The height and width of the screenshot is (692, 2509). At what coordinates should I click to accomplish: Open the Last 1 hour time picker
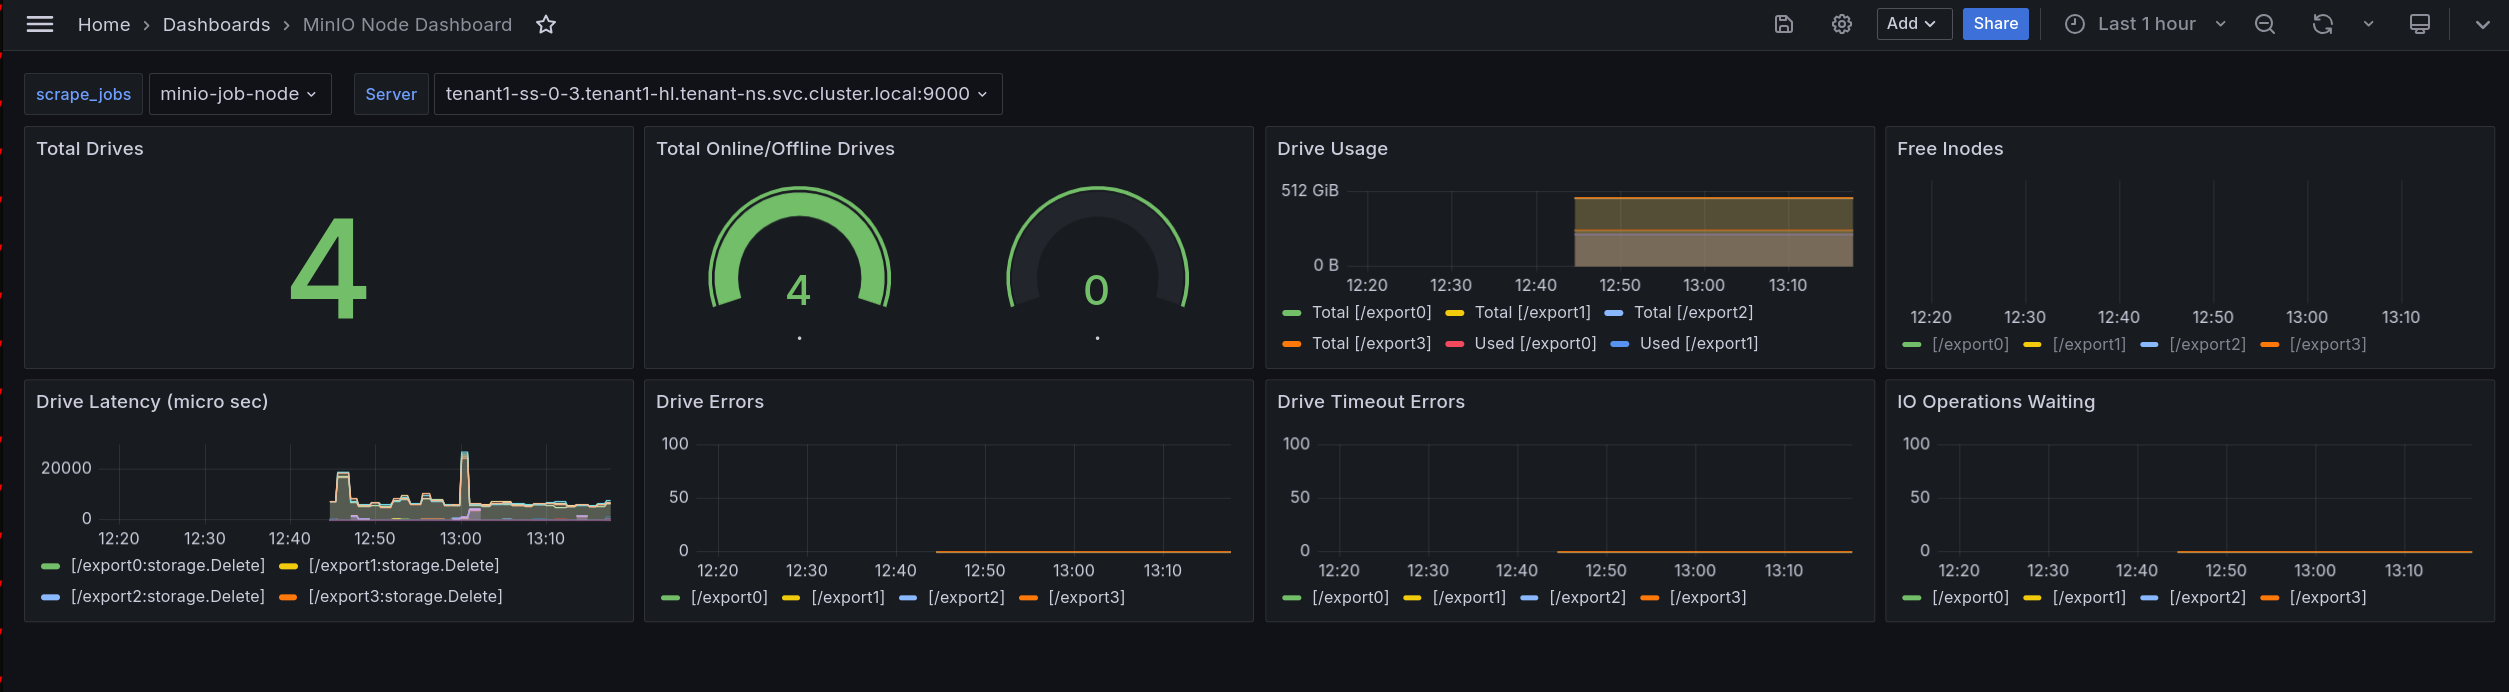click(2145, 24)
